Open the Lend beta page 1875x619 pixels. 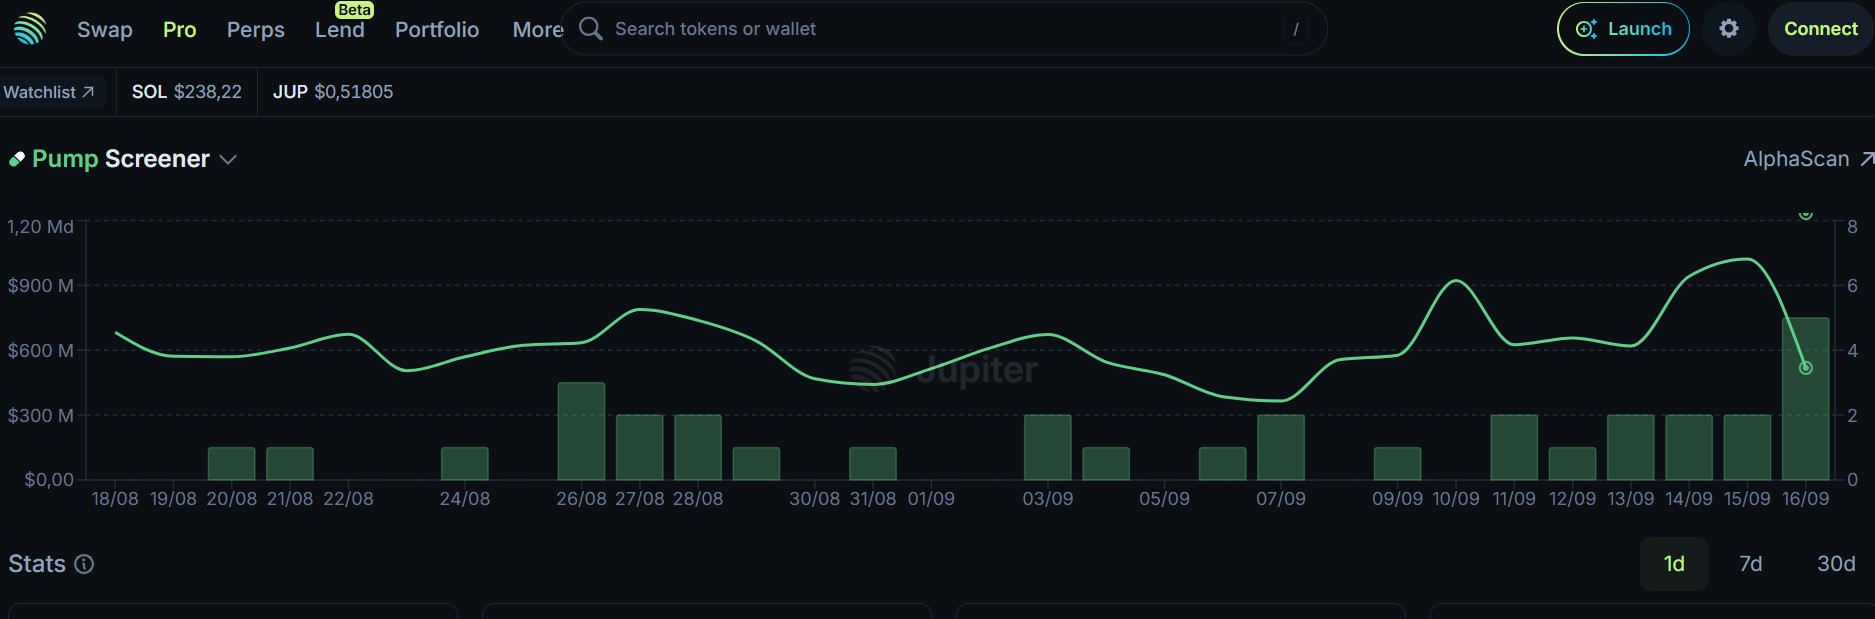pos(340,30)
